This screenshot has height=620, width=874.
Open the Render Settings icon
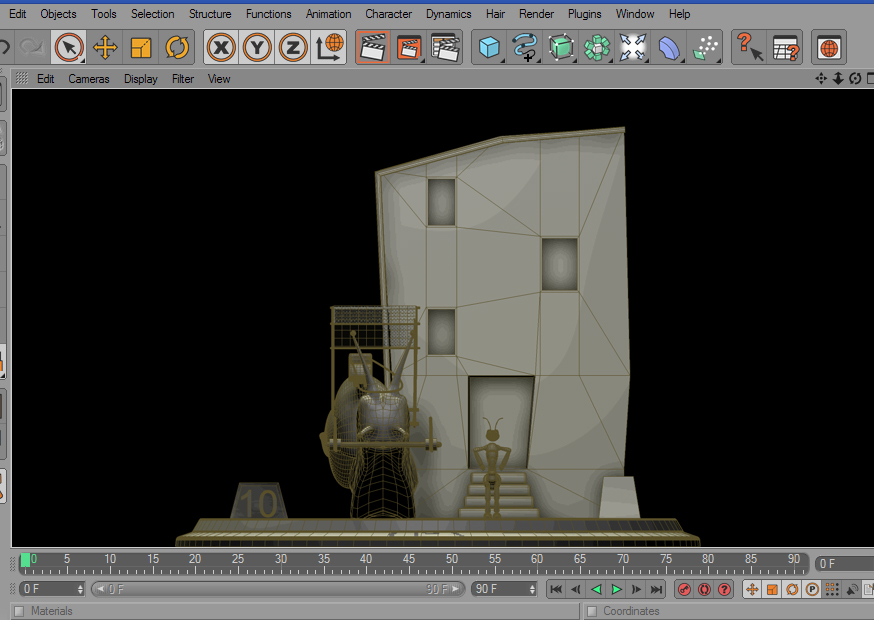pos(445,47)
